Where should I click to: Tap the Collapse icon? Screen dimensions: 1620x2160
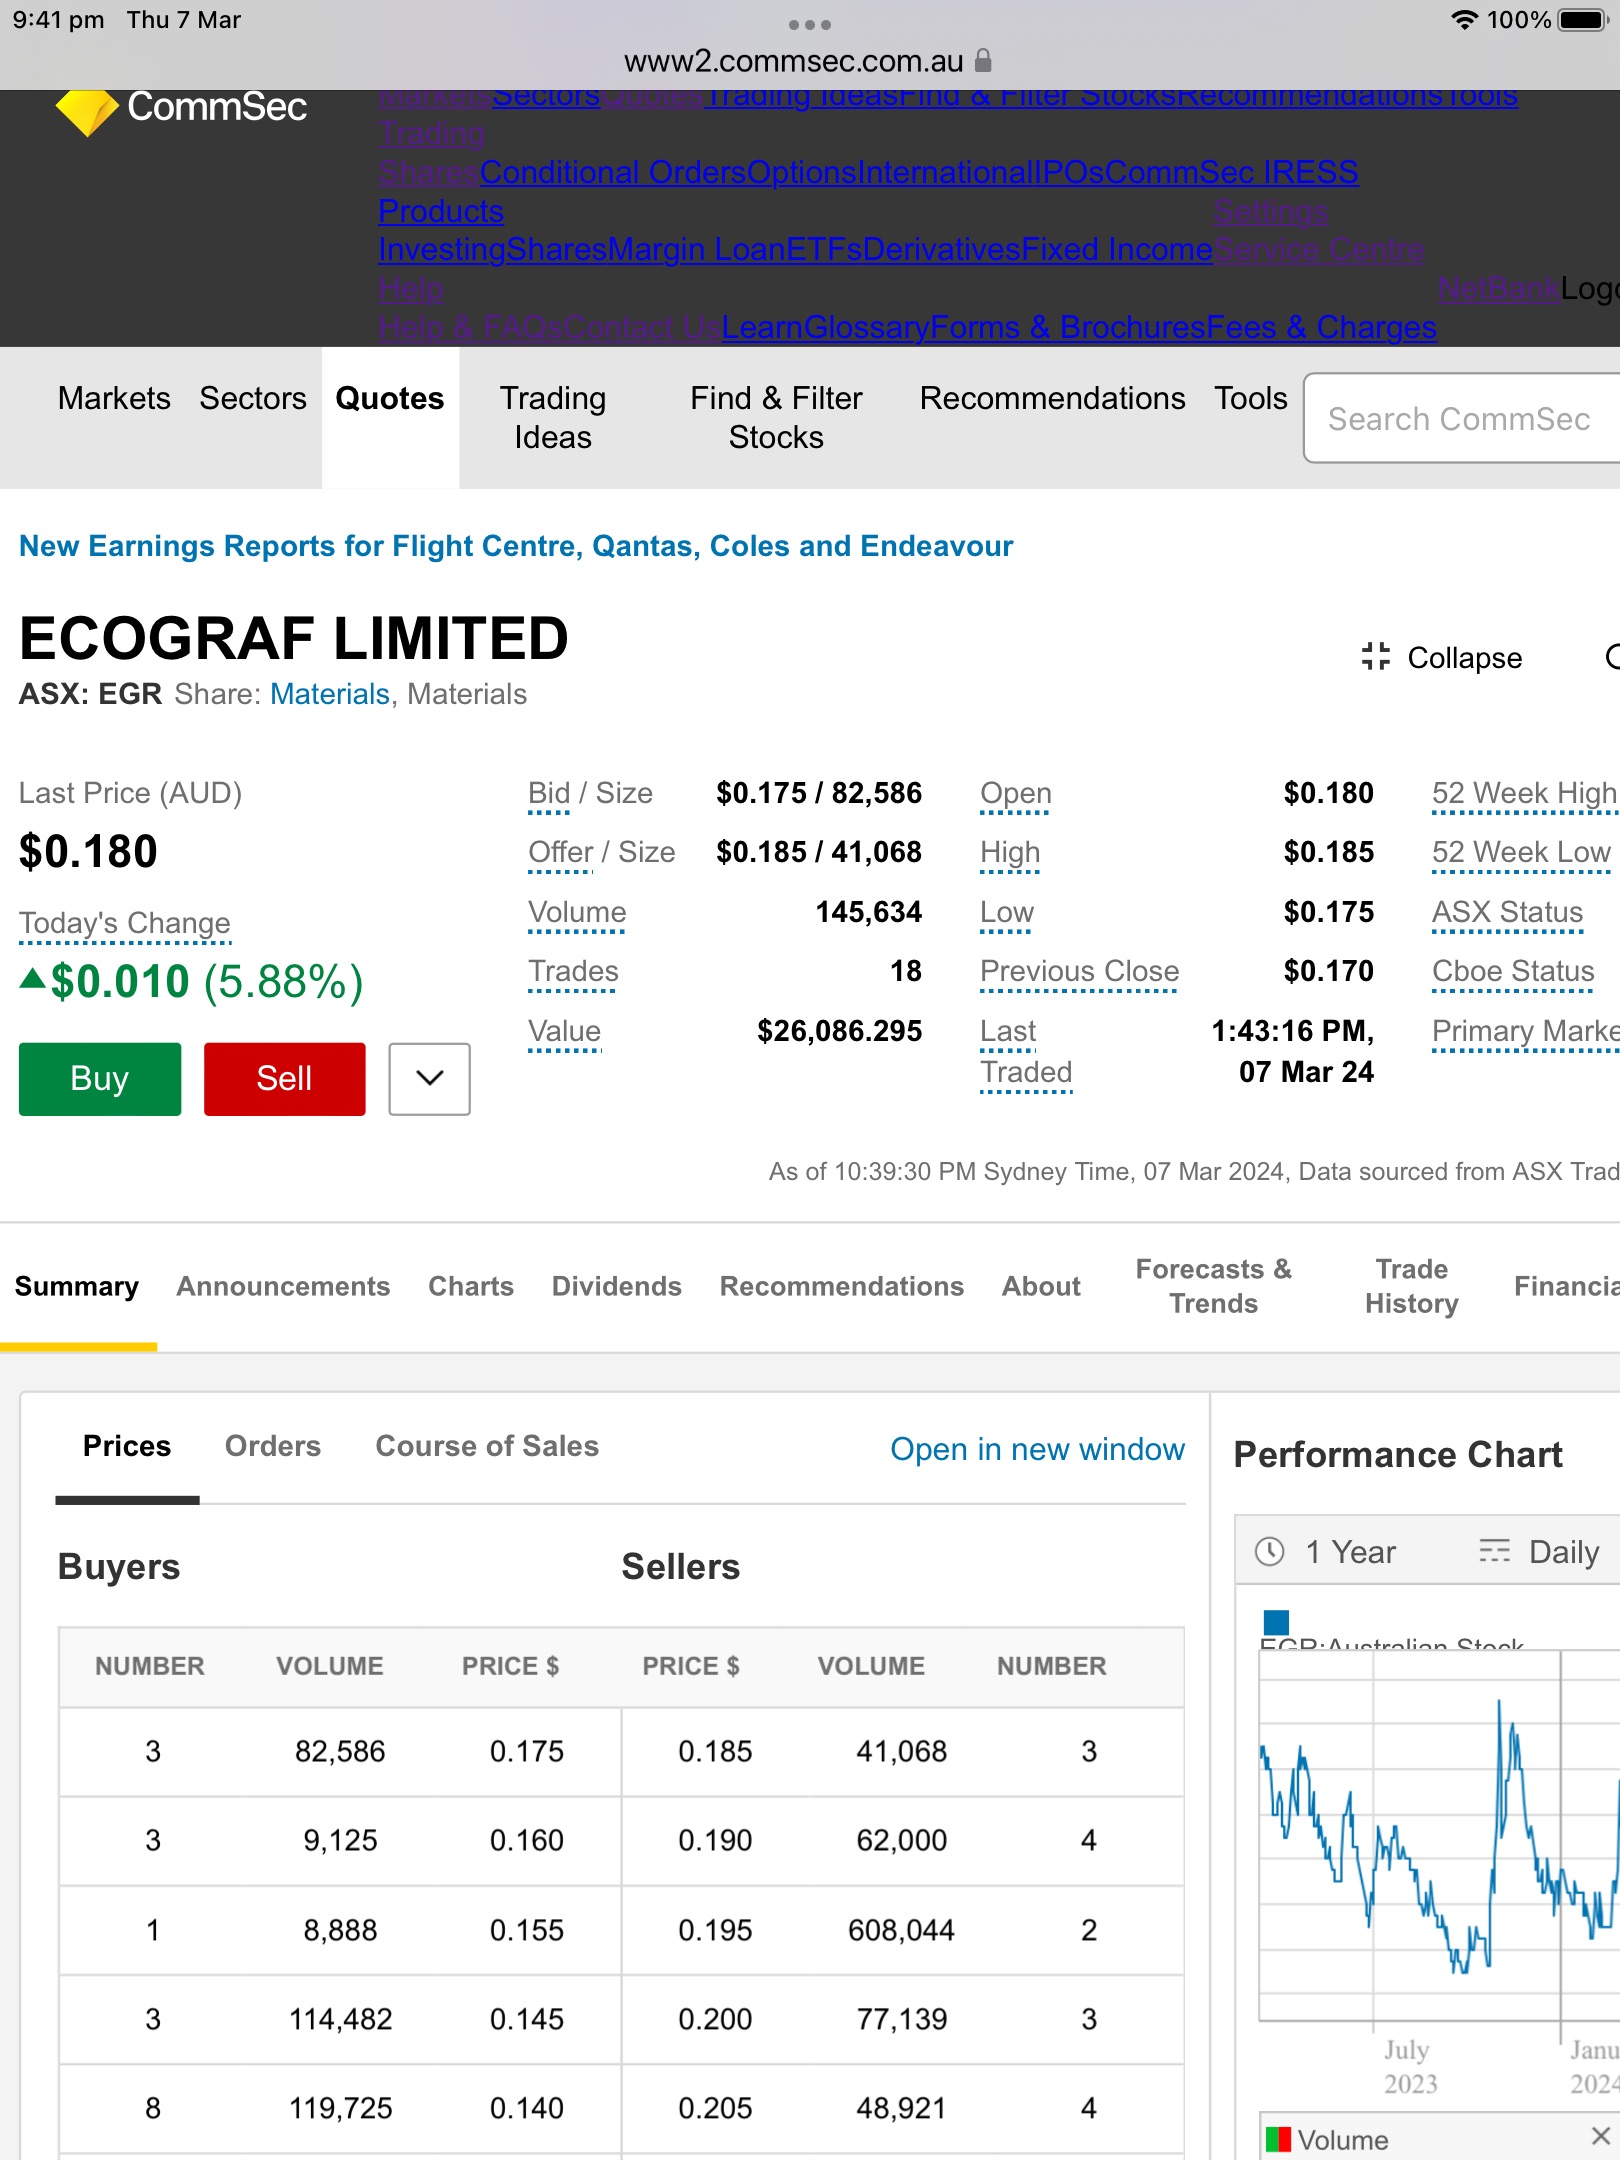pyautogui.click(x=1376, y=657)
